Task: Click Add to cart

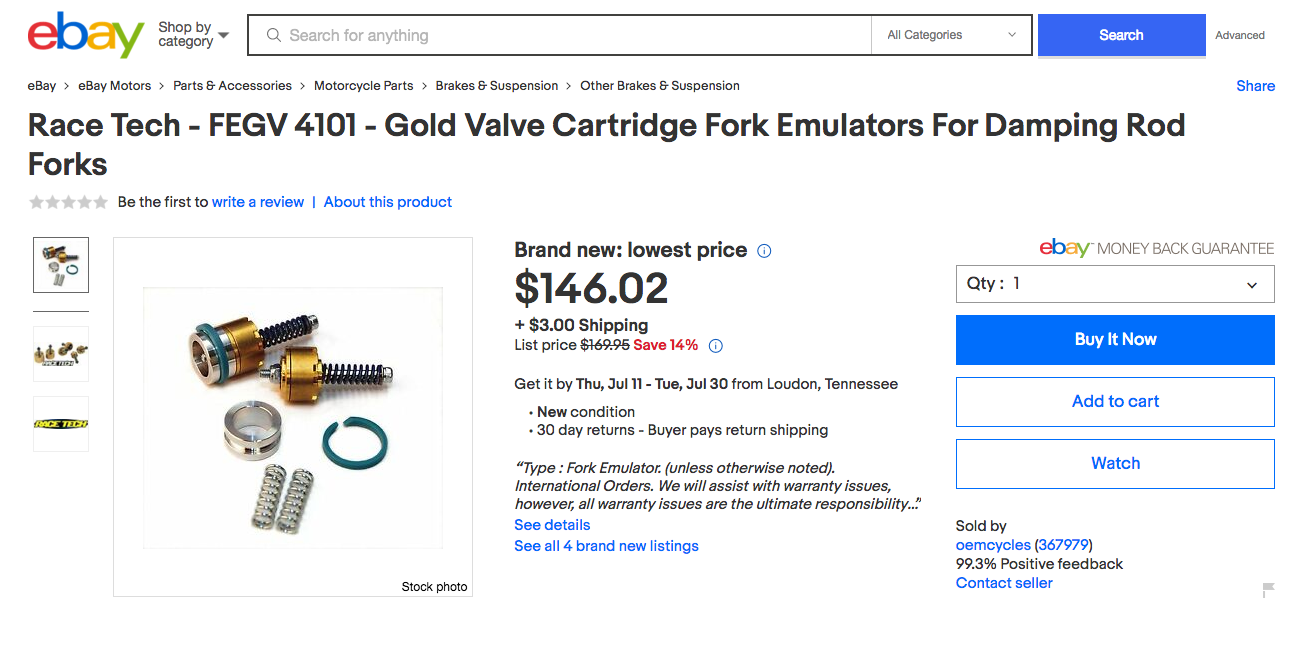Action: [1115, 402]
